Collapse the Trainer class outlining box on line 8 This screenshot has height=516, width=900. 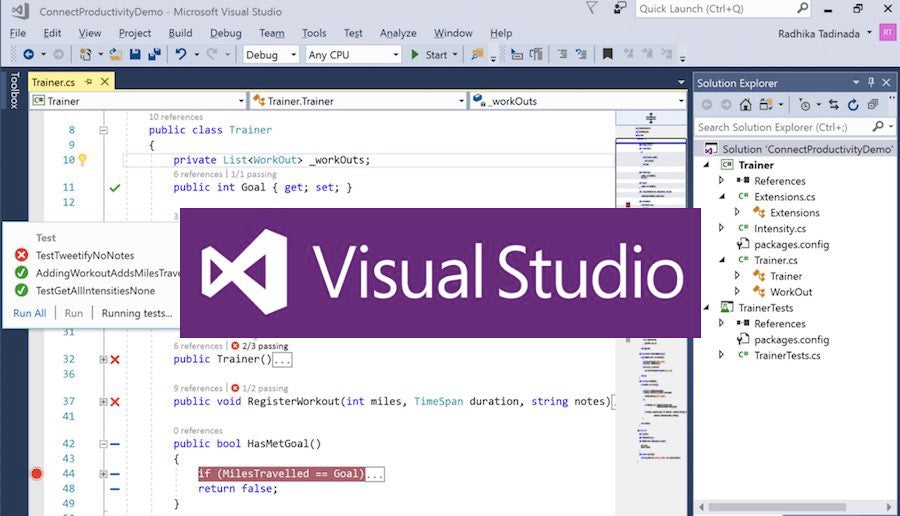102,130
